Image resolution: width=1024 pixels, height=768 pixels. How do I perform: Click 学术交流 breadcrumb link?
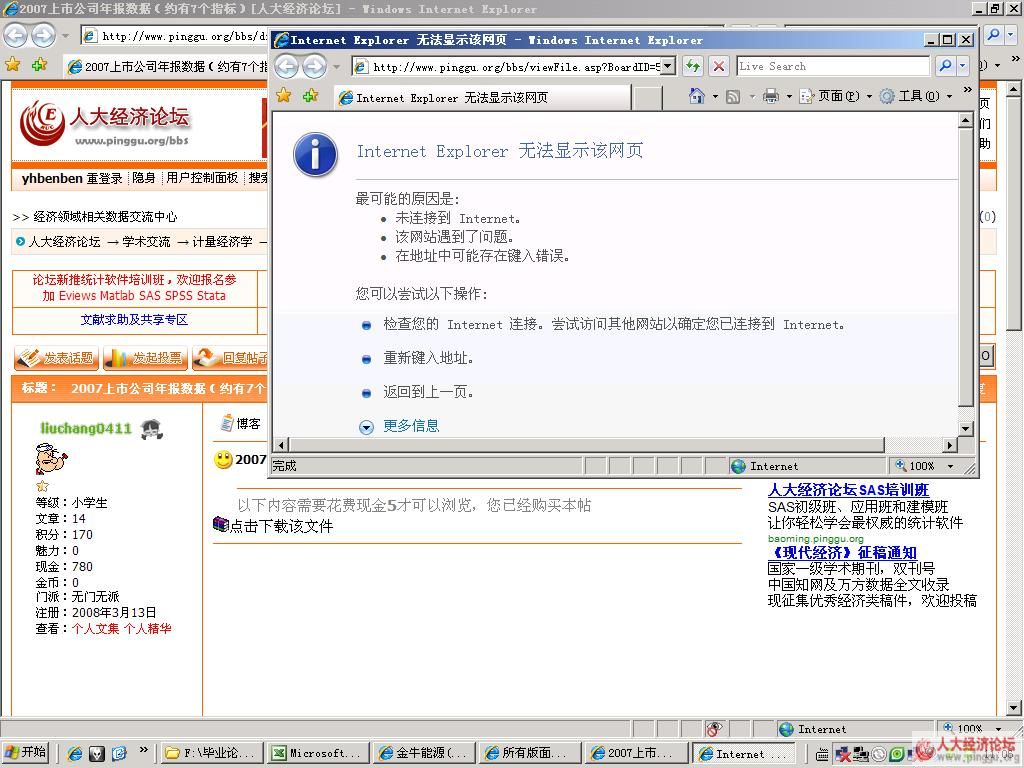[x=146, y=242]
